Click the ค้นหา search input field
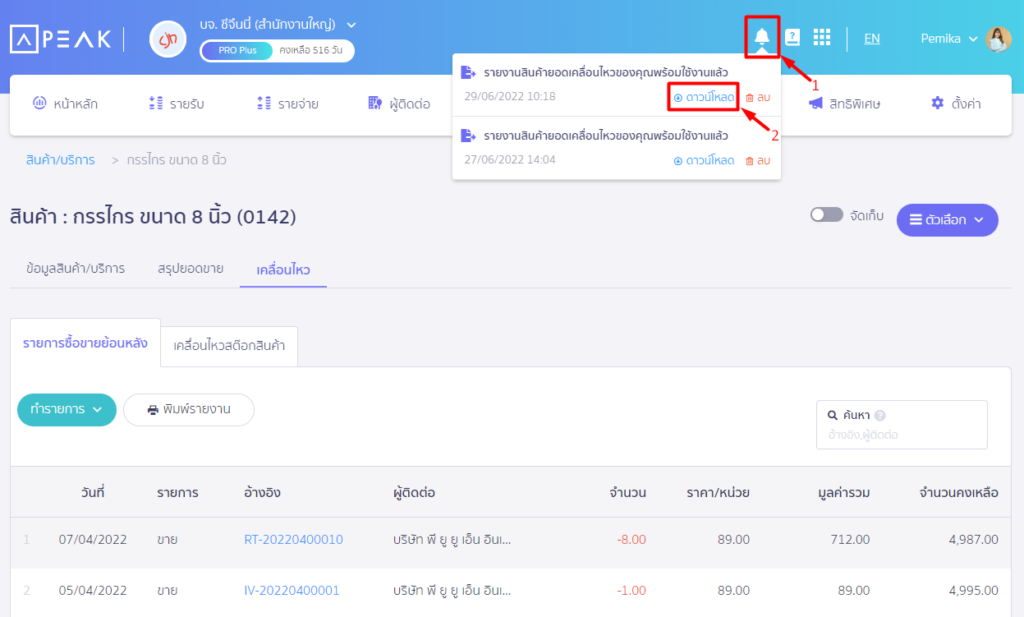The width and height of the screenshot is (1024, 617). click(x=901, y=435)
